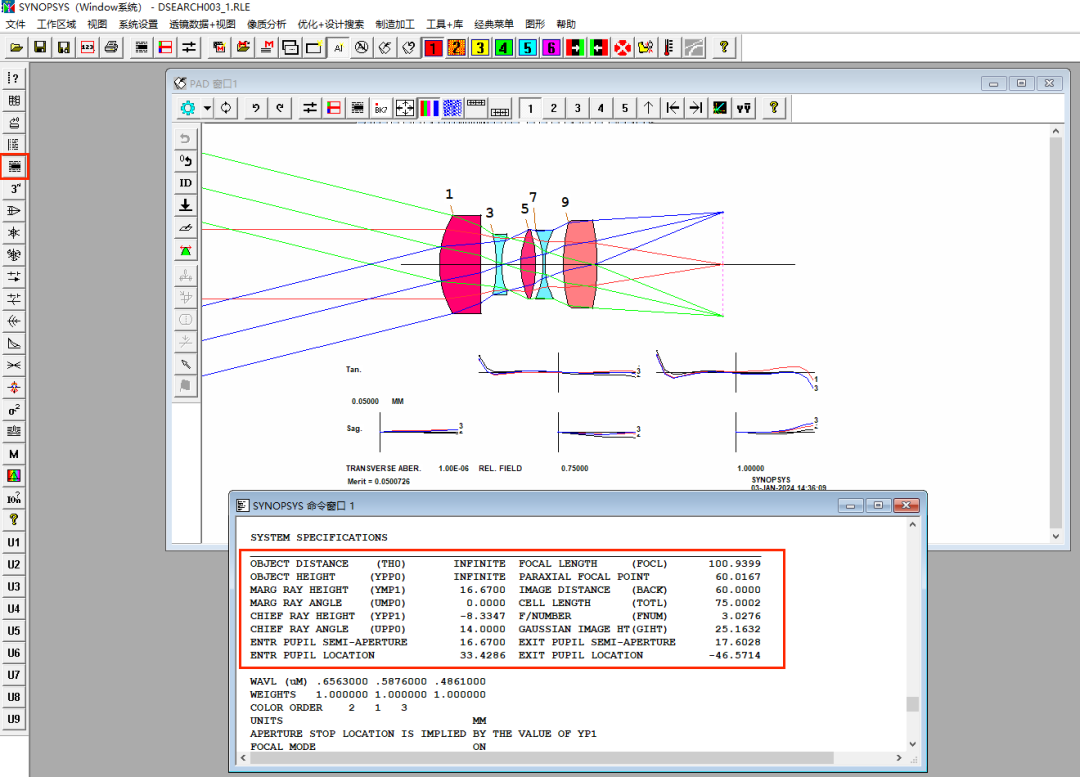
Task: Select configuration 5 cyan numbered button
Action: click(x=528, y=48)
